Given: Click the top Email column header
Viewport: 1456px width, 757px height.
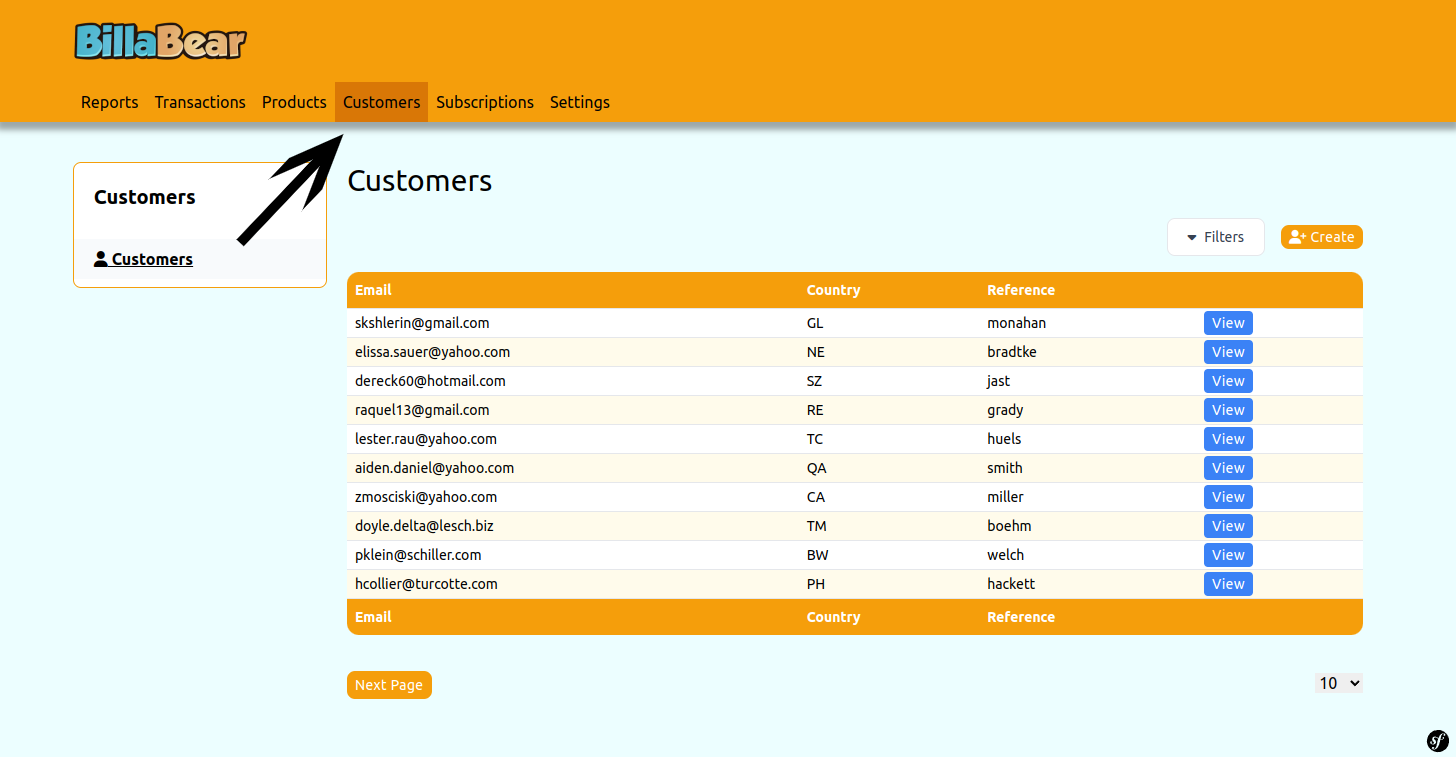Looking at the screenshot, I should tap(373, 290).
